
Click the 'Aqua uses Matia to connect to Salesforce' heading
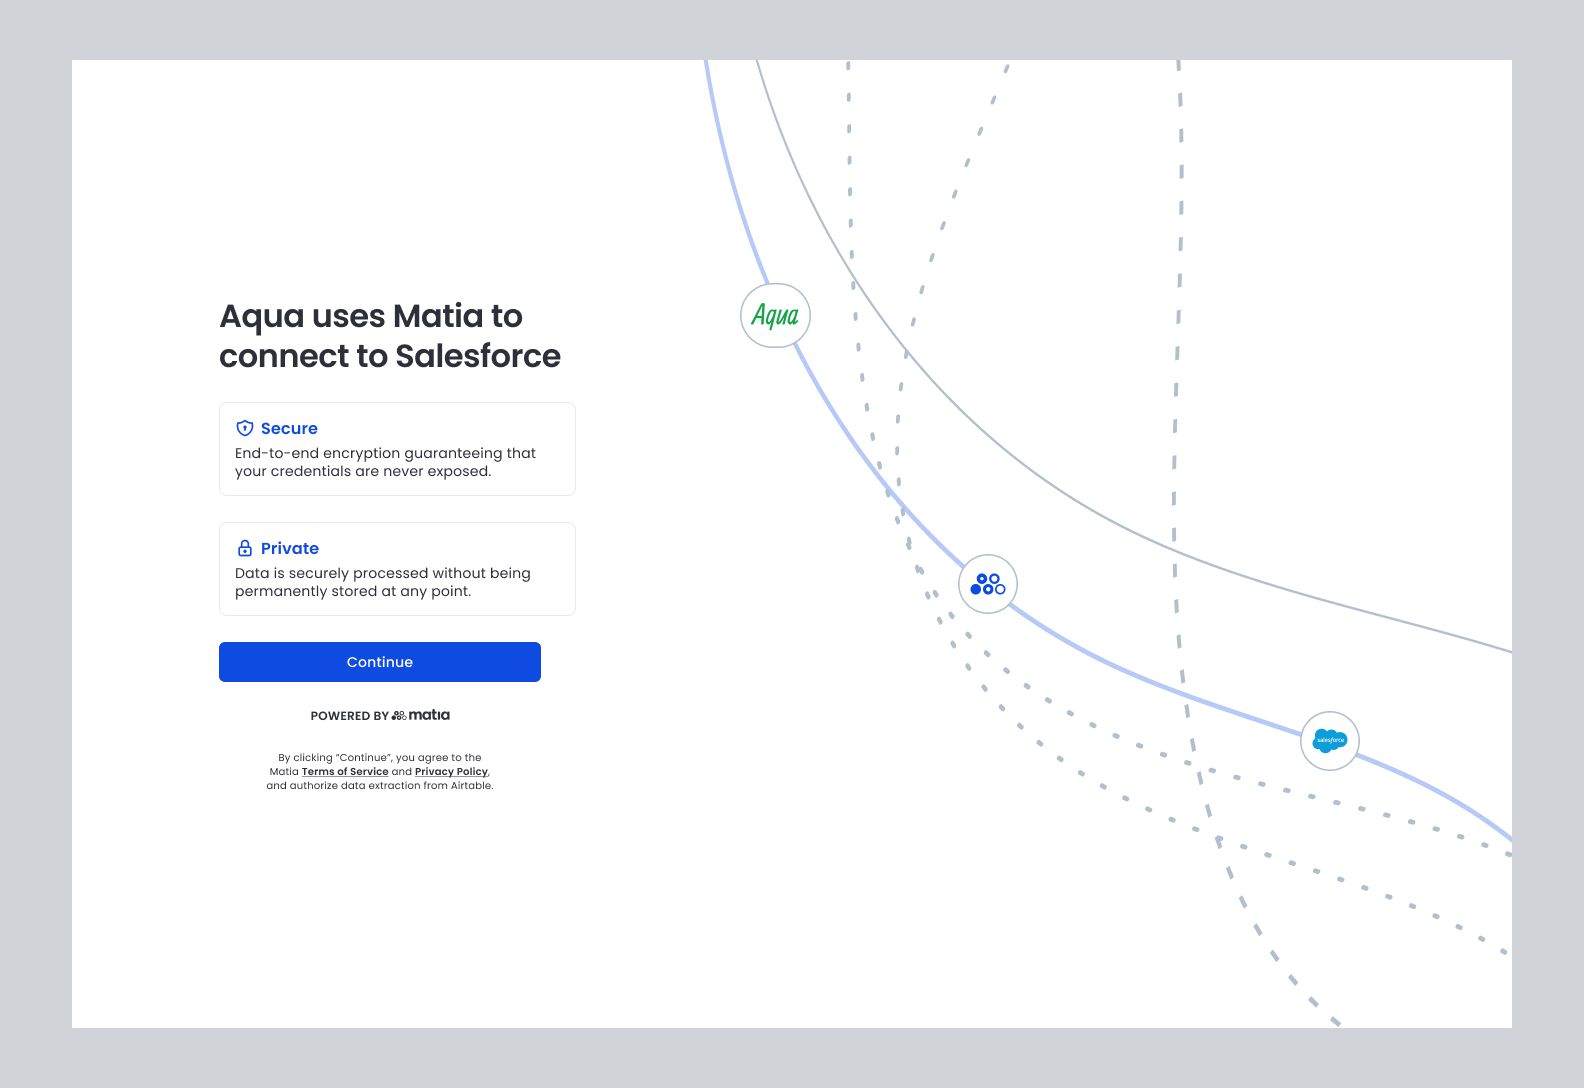coord(390,336)
